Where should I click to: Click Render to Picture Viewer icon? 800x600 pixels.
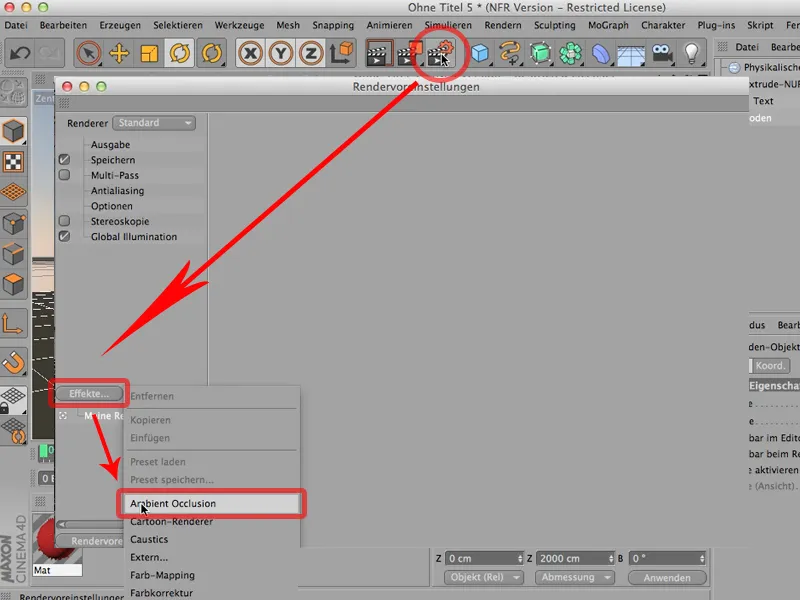tap(409, 53)
